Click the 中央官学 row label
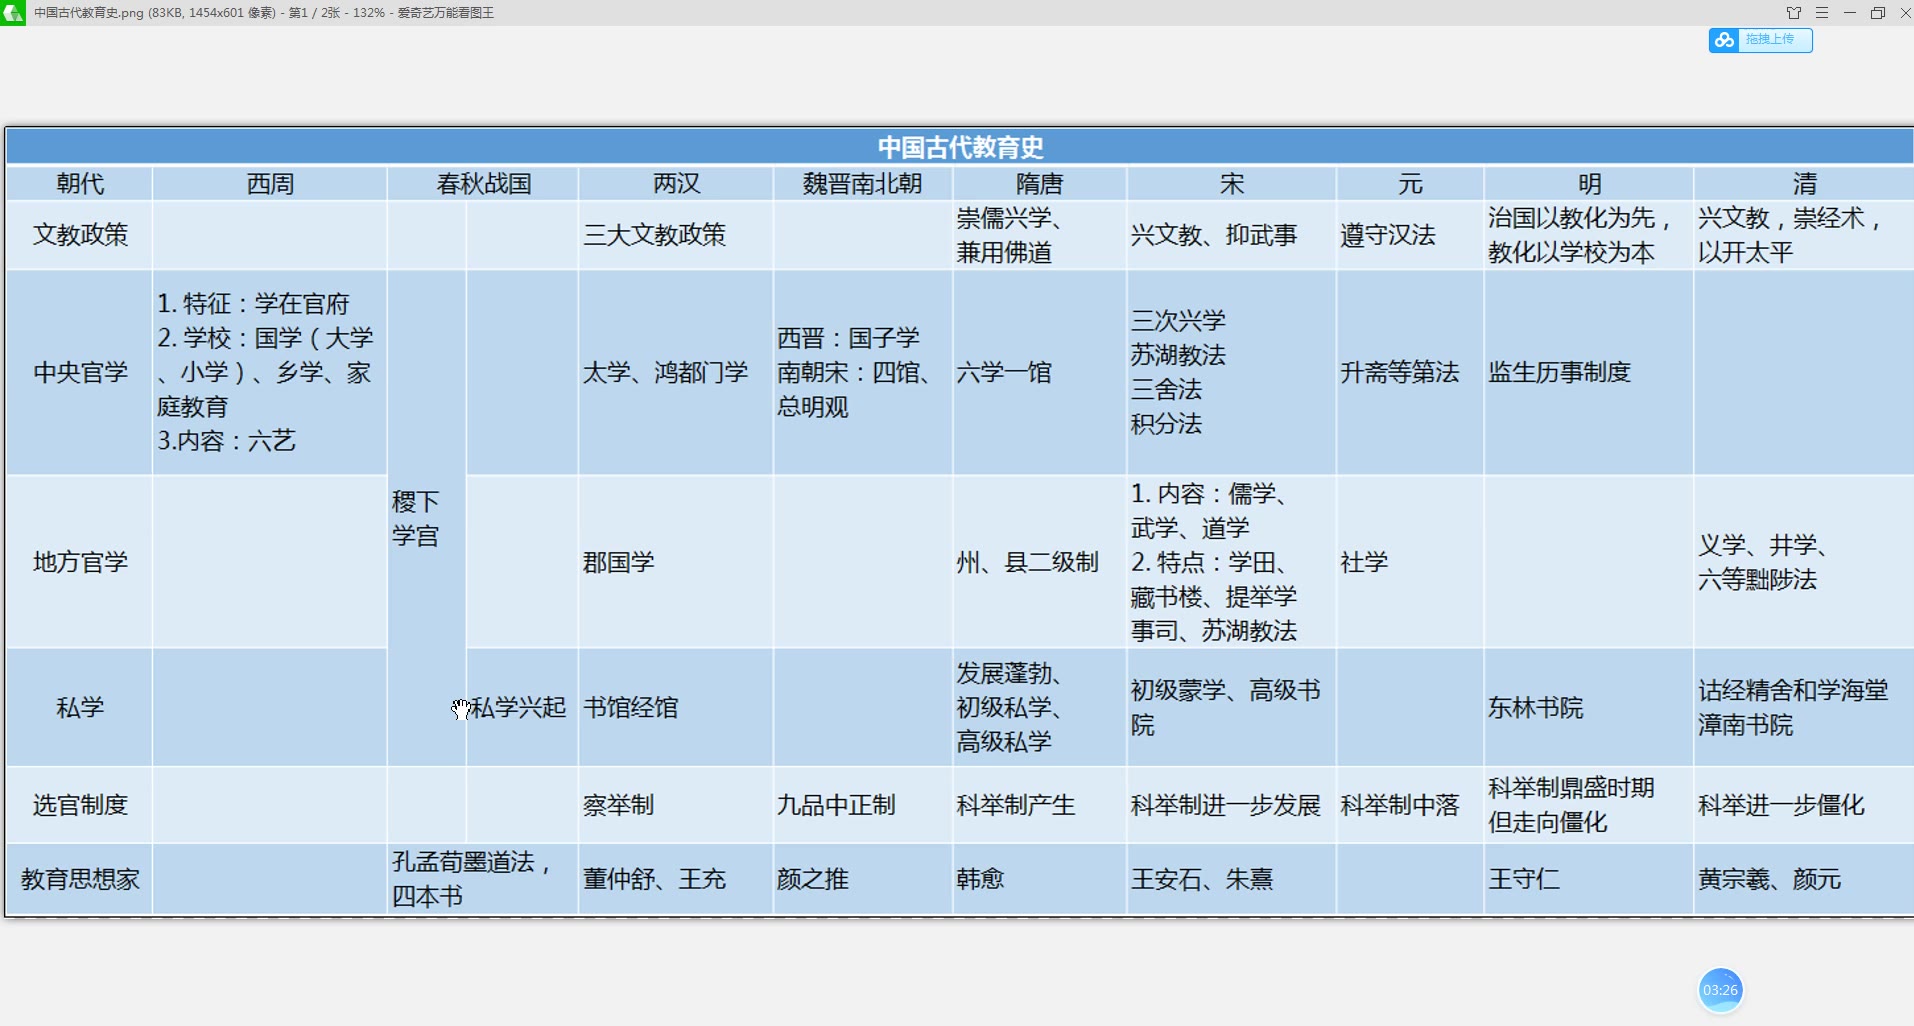 coord(80,372)
